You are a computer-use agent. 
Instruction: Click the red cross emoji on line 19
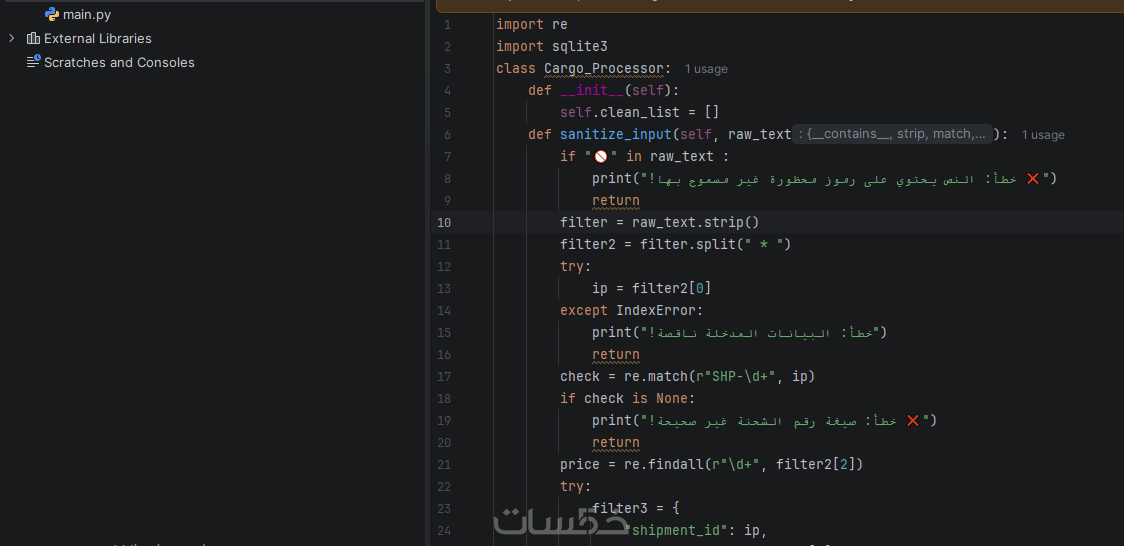[x=913, y=421]
